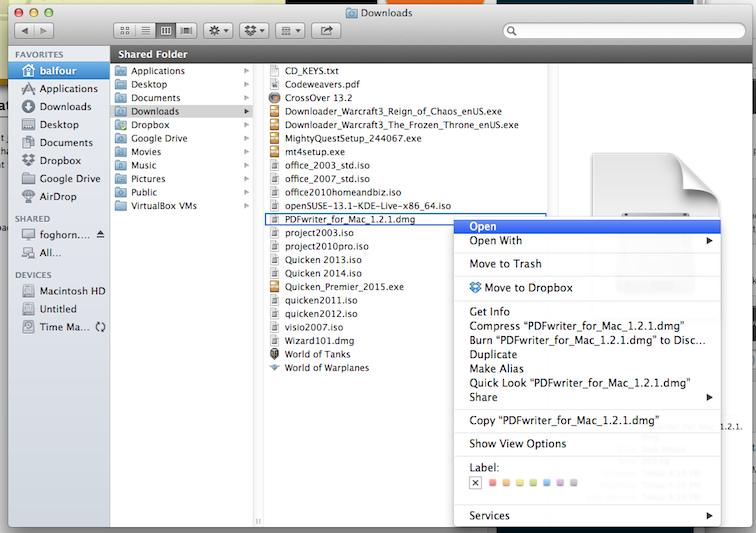Expand the Services submenu
Viewport: 756px width, 533px height.
click(587, 516)
